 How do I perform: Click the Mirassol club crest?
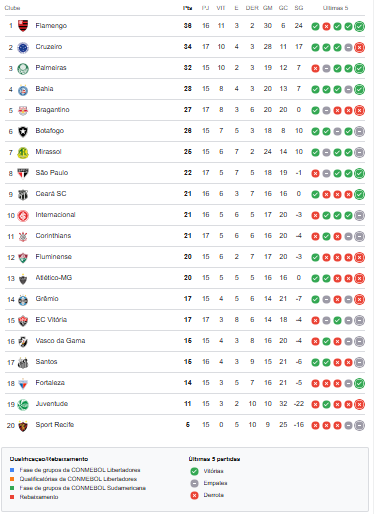coord(23,153)
